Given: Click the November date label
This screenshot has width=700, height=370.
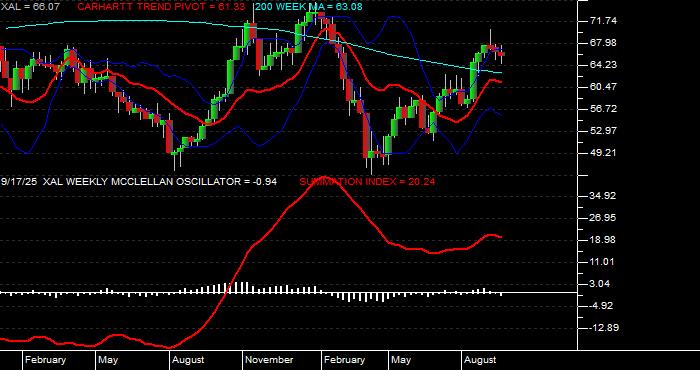Looking at the screenshot, I should click(270, 360).
